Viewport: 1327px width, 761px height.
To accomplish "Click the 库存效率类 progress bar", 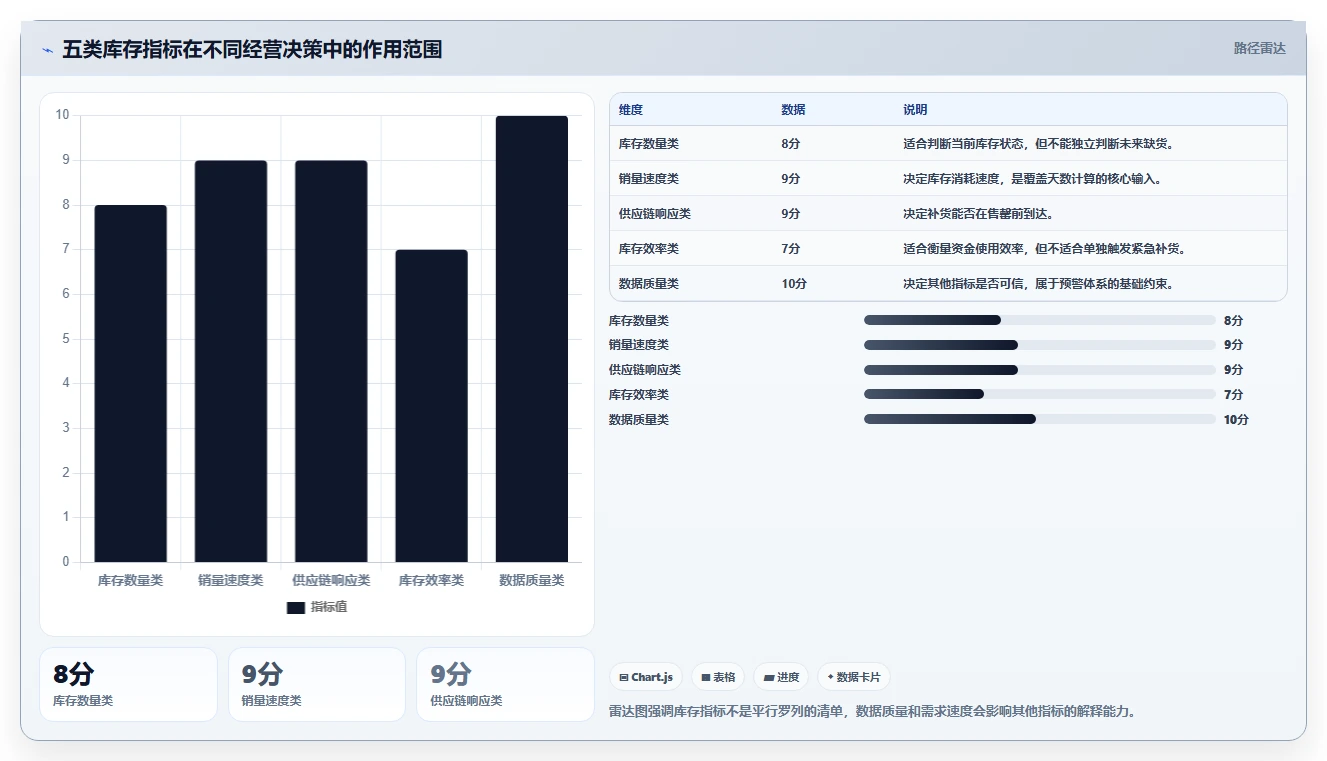I will [1040, 394].
